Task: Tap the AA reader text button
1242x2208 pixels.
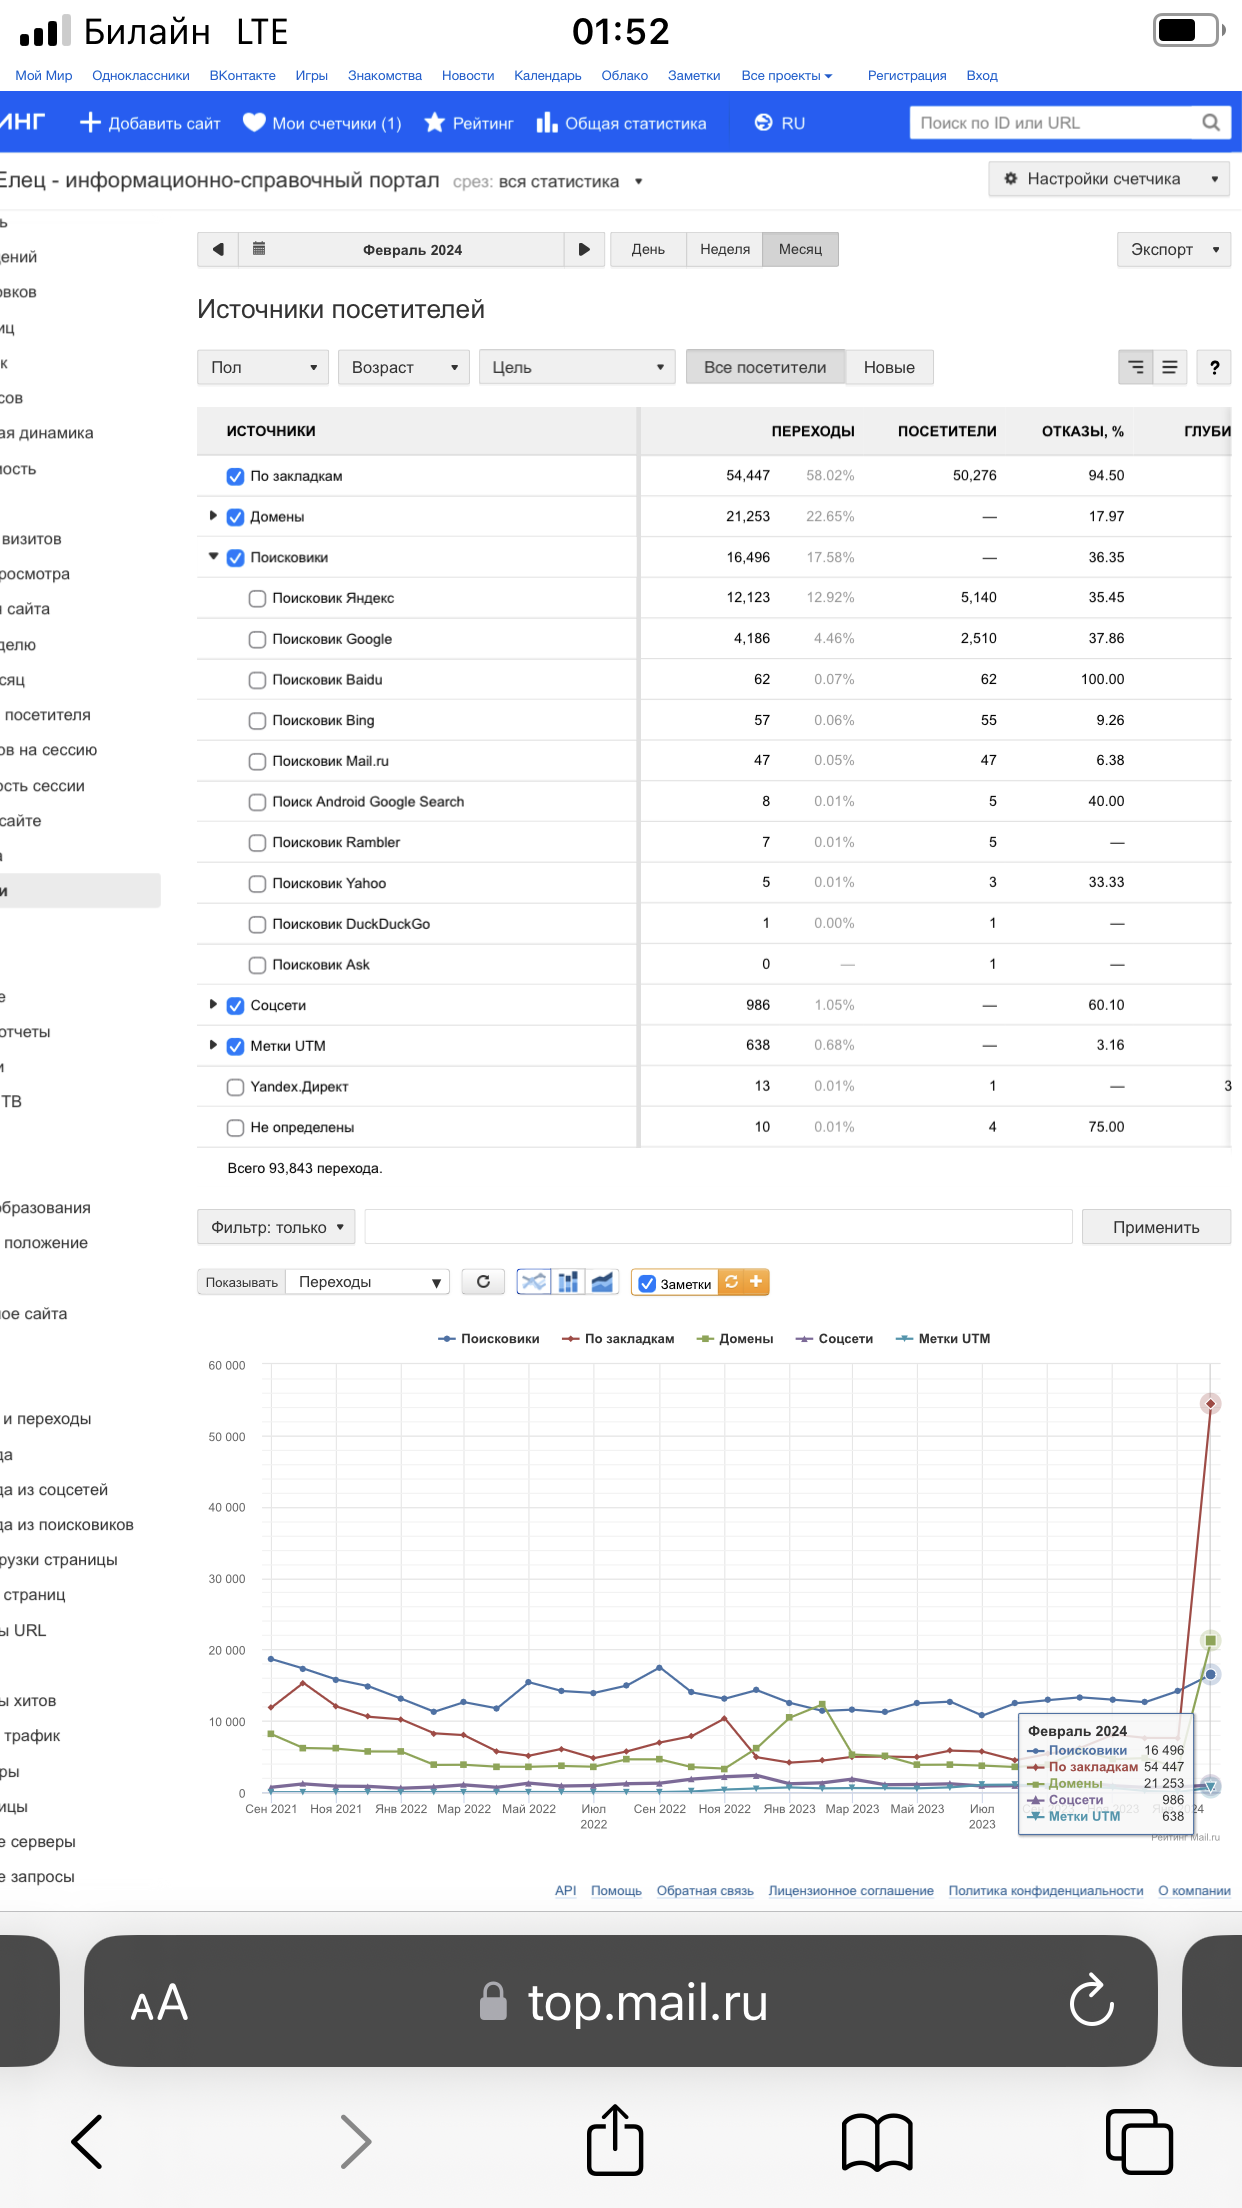Action: 159,2002
